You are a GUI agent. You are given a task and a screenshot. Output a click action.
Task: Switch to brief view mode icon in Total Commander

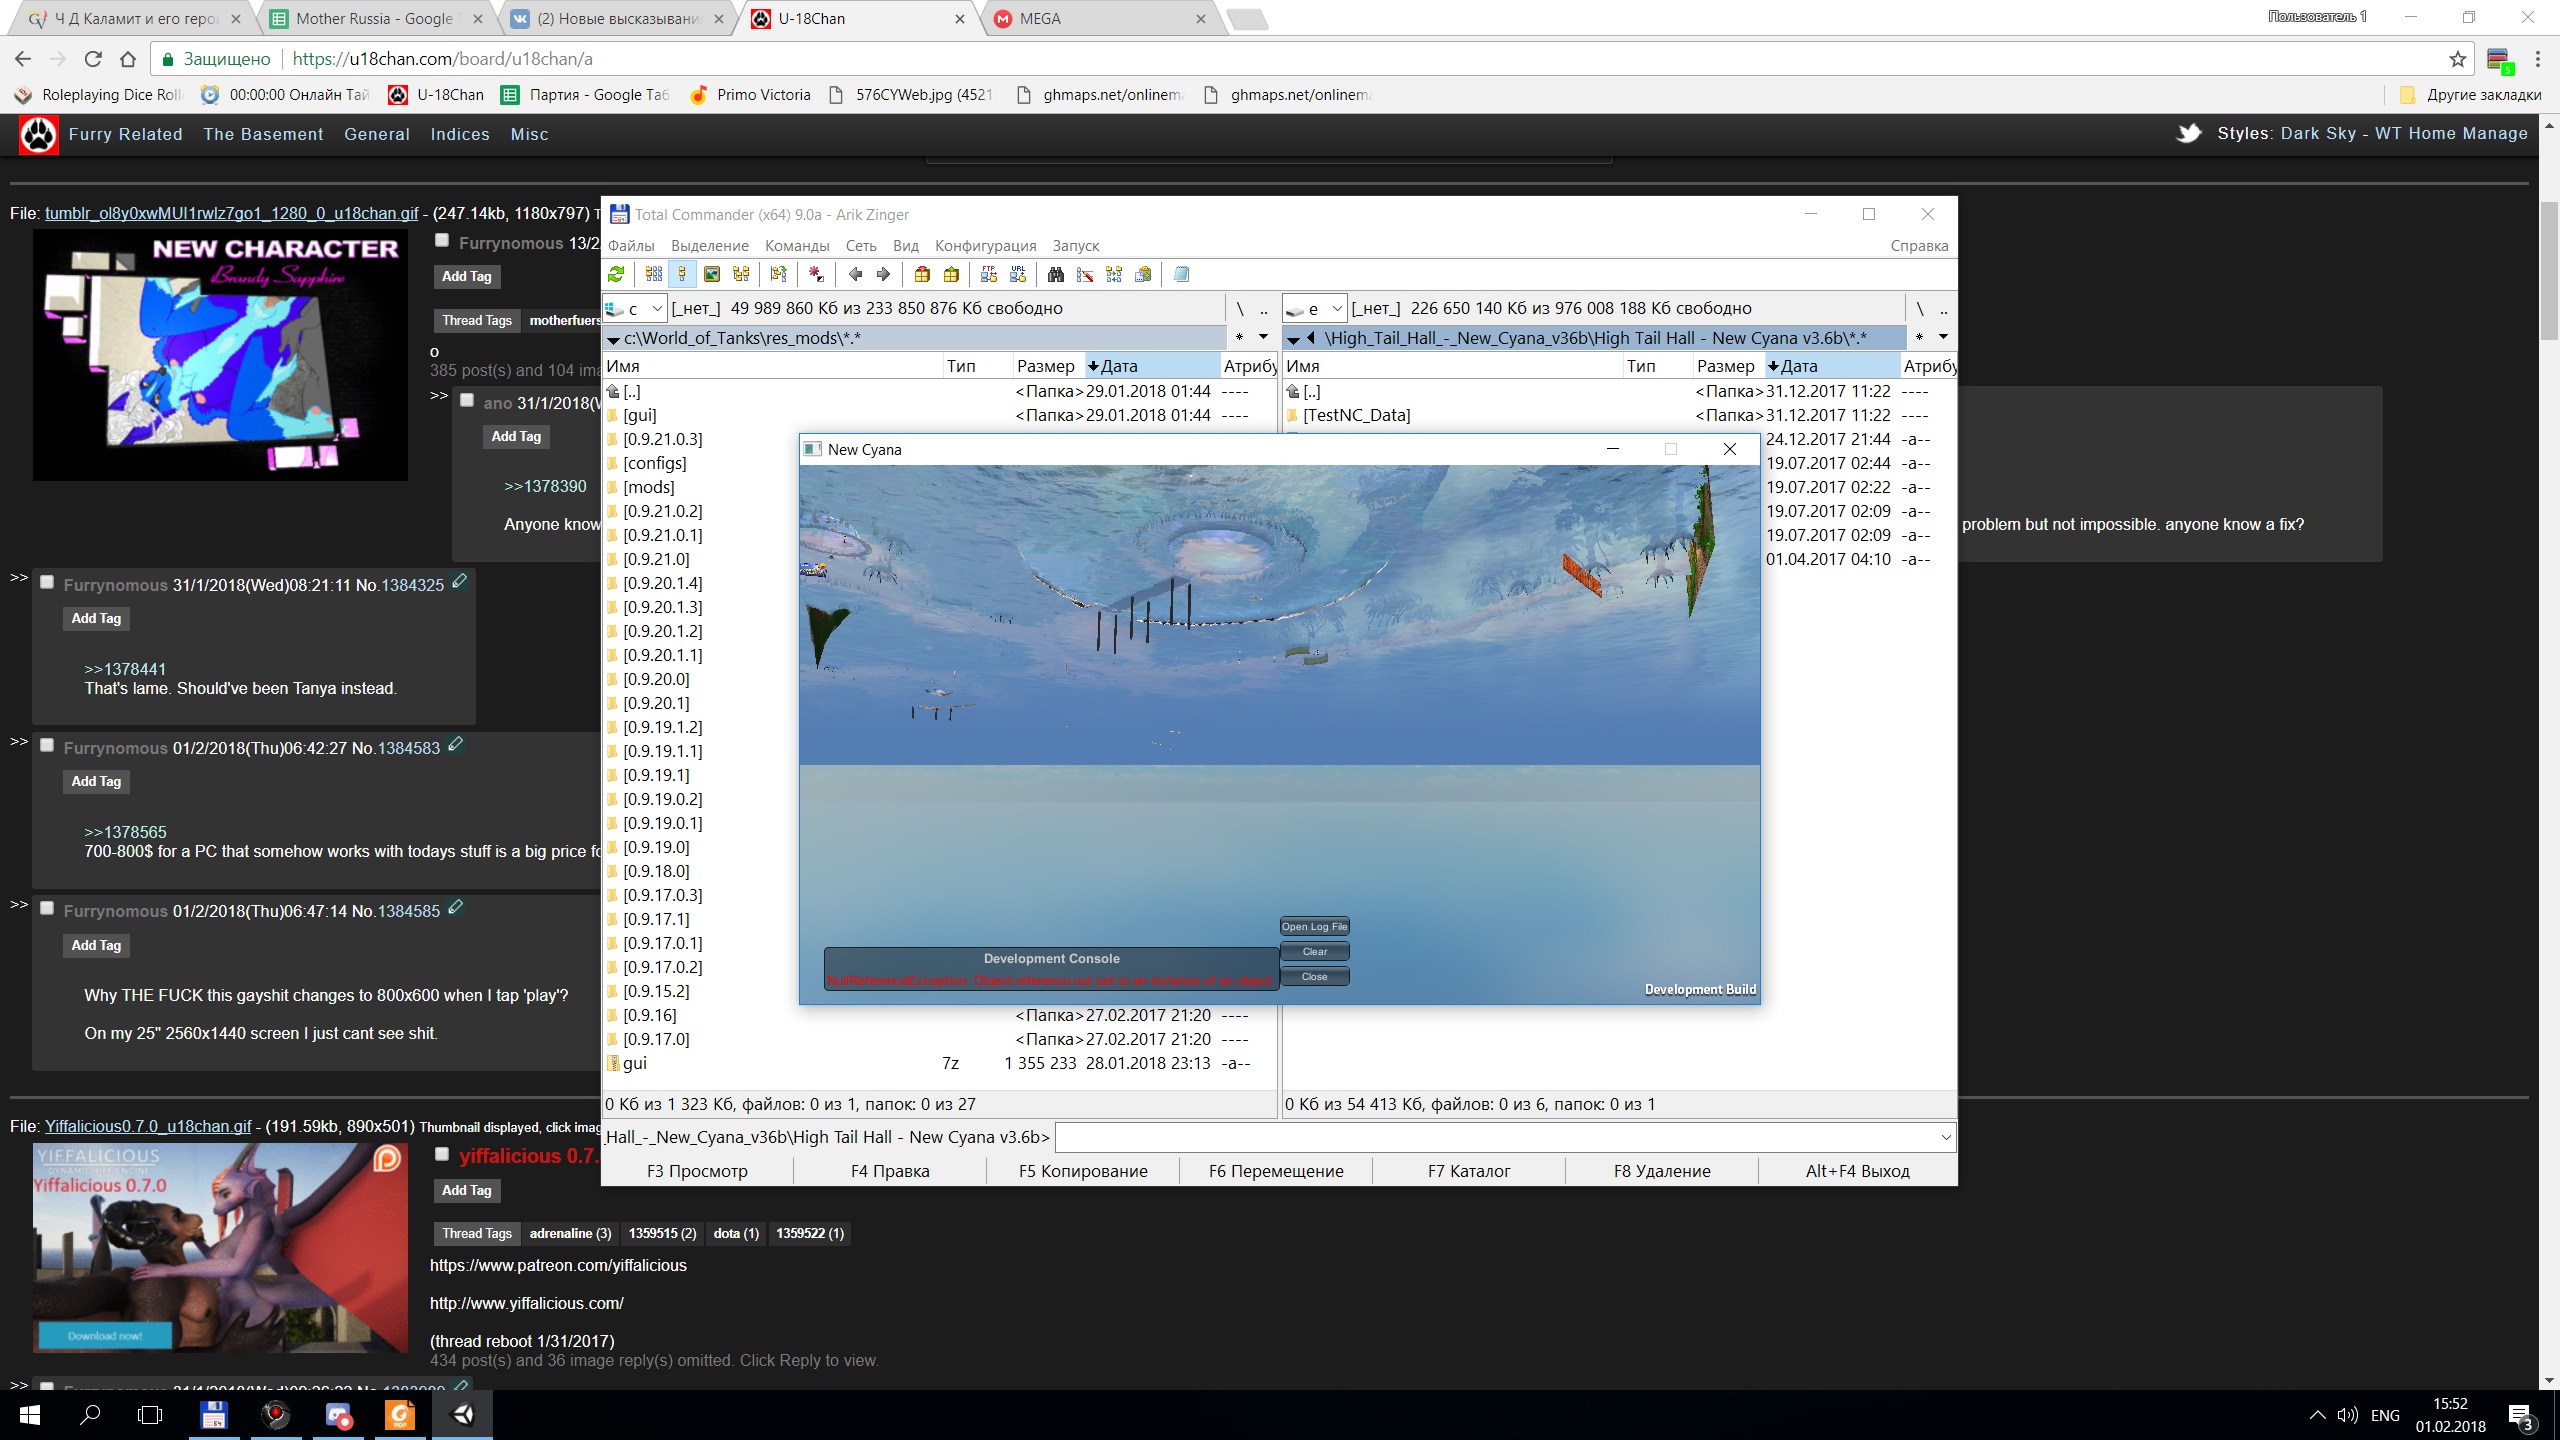(x=654, y=274)
